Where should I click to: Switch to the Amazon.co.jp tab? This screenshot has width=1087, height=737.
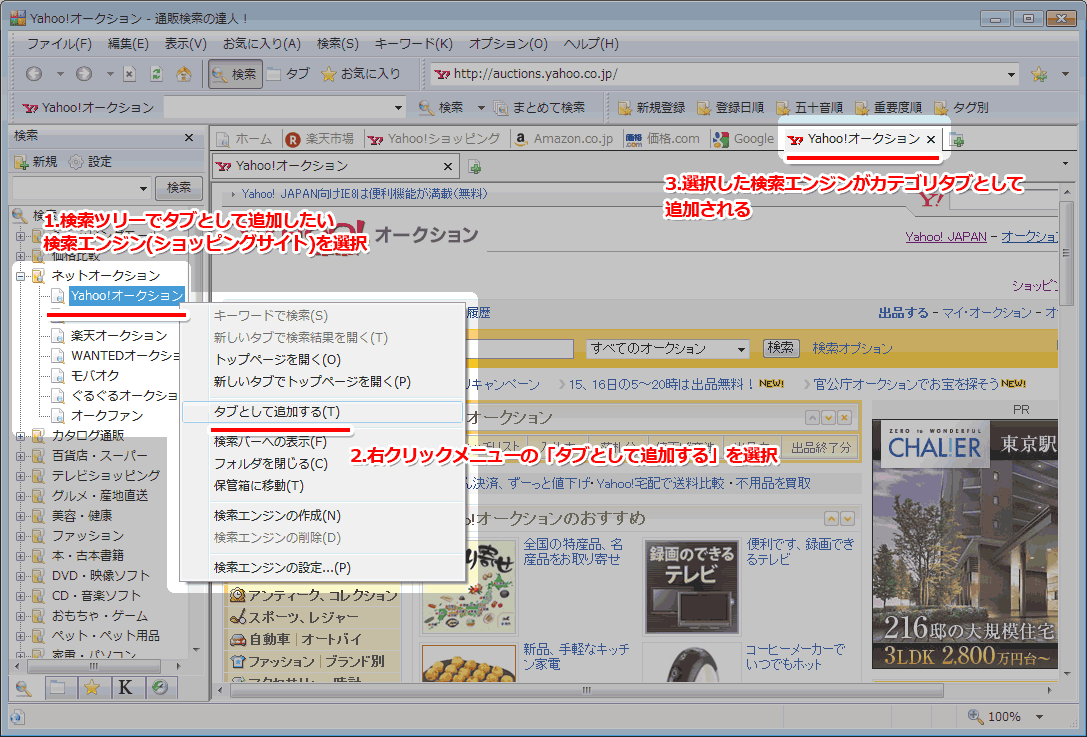pyautogui.click(x=564, y=139)
